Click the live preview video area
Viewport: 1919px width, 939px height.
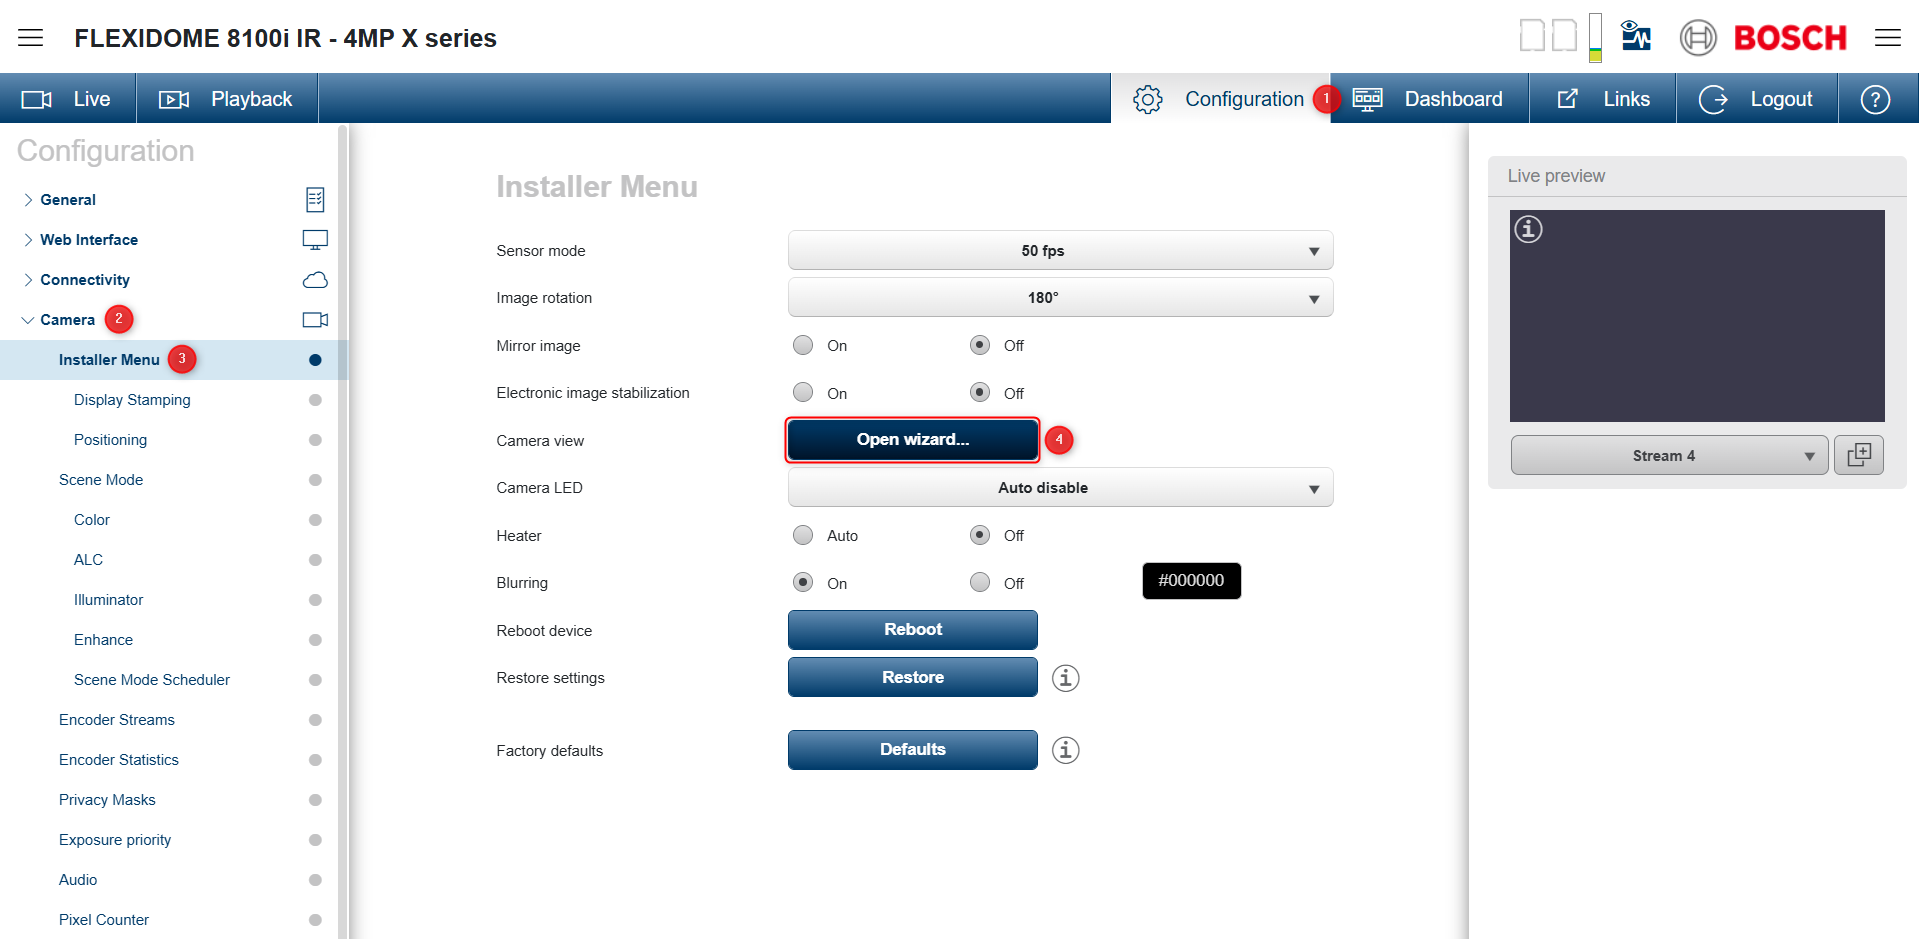tap(1697, 316)
